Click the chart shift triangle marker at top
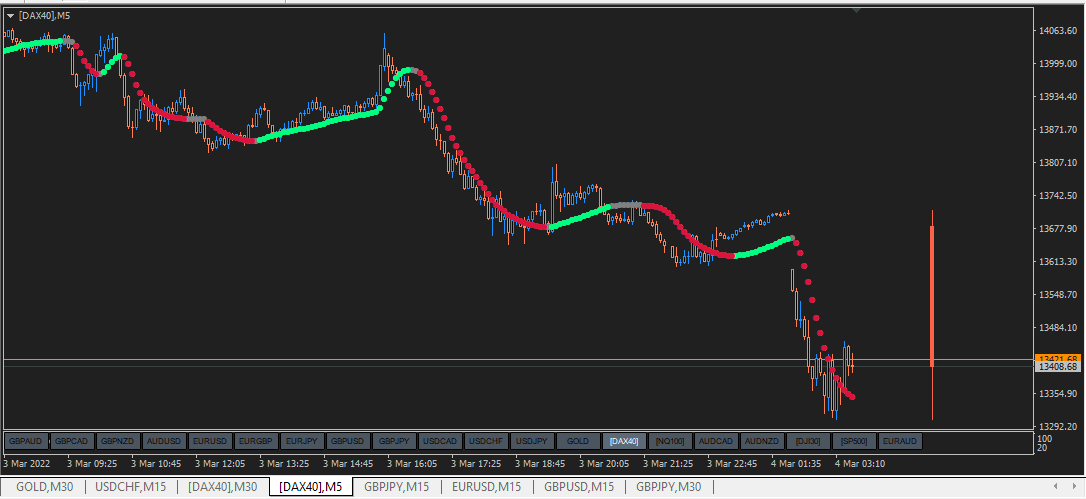1086x499 pixels. coord(857,10)
